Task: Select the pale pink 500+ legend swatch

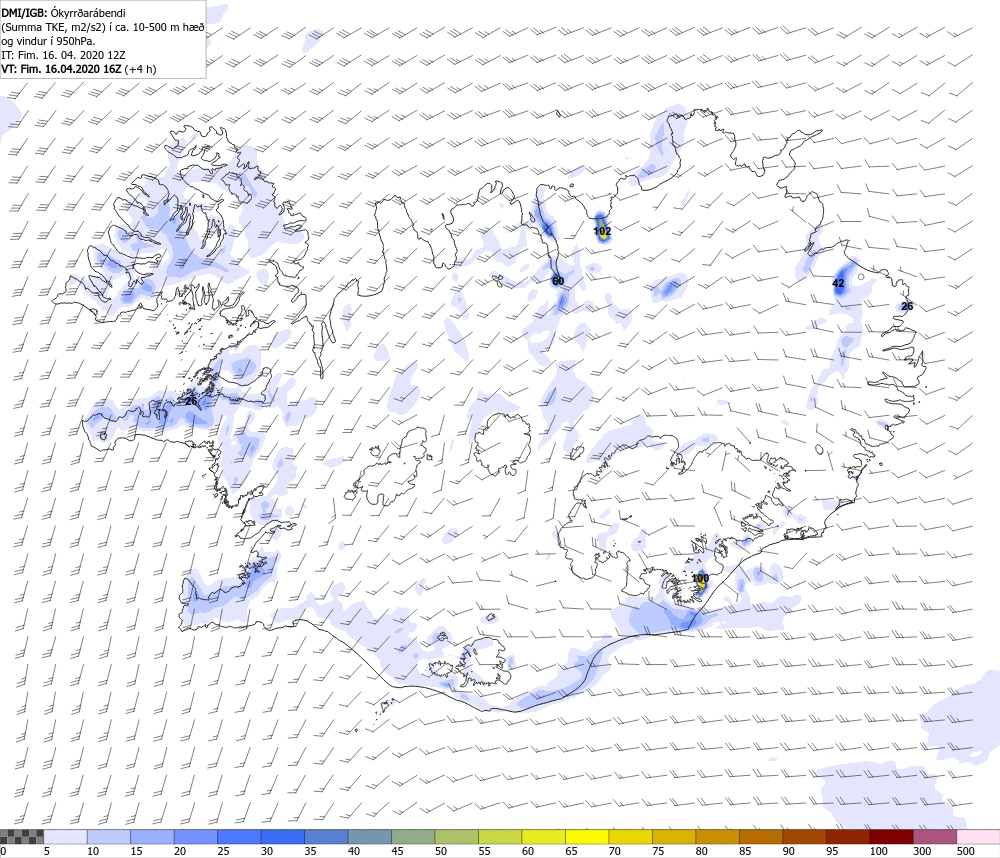Action: pos(978,837)
